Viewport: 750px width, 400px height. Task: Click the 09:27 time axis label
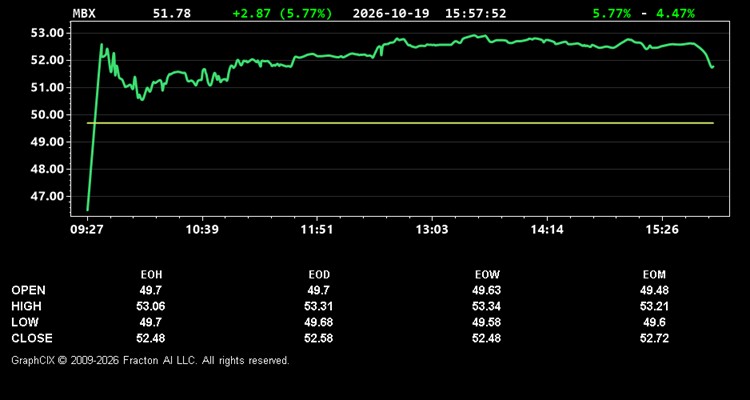coord(87,230)
